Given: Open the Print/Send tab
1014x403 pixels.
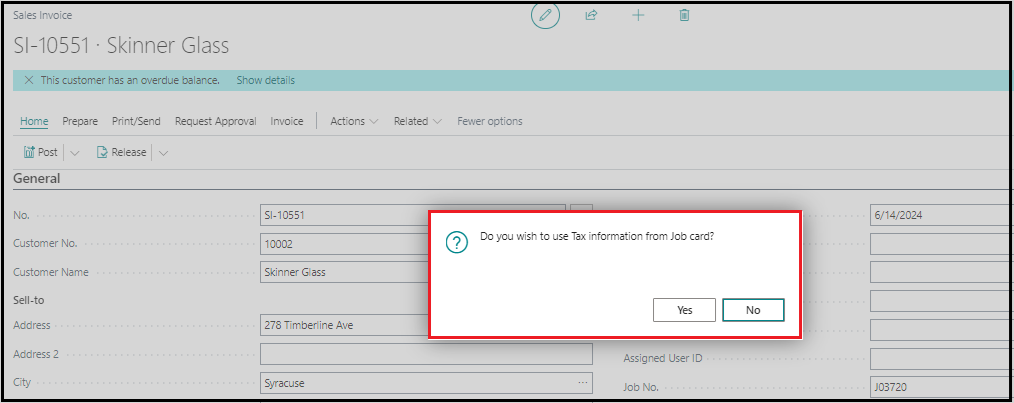Looking at the screenshot, I should tap(136, 121).
